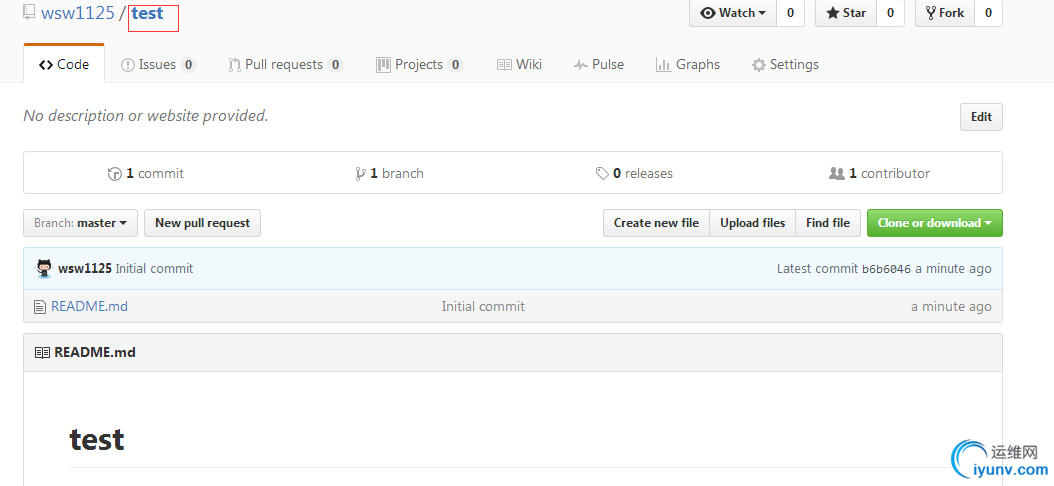Fork the repository
The image size is (1054, 486).
pos(944,13)
